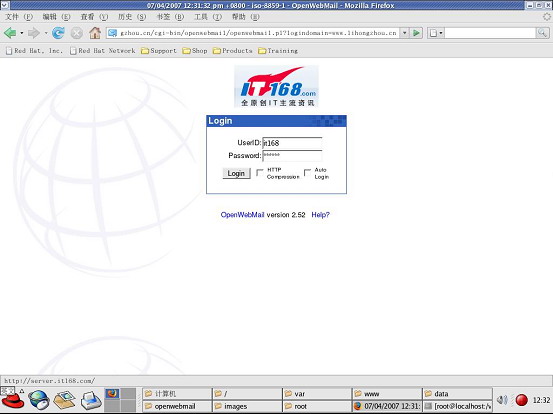Expand the address bar URL history dropdown
This screenshot has width=553, height=414.
405,33
